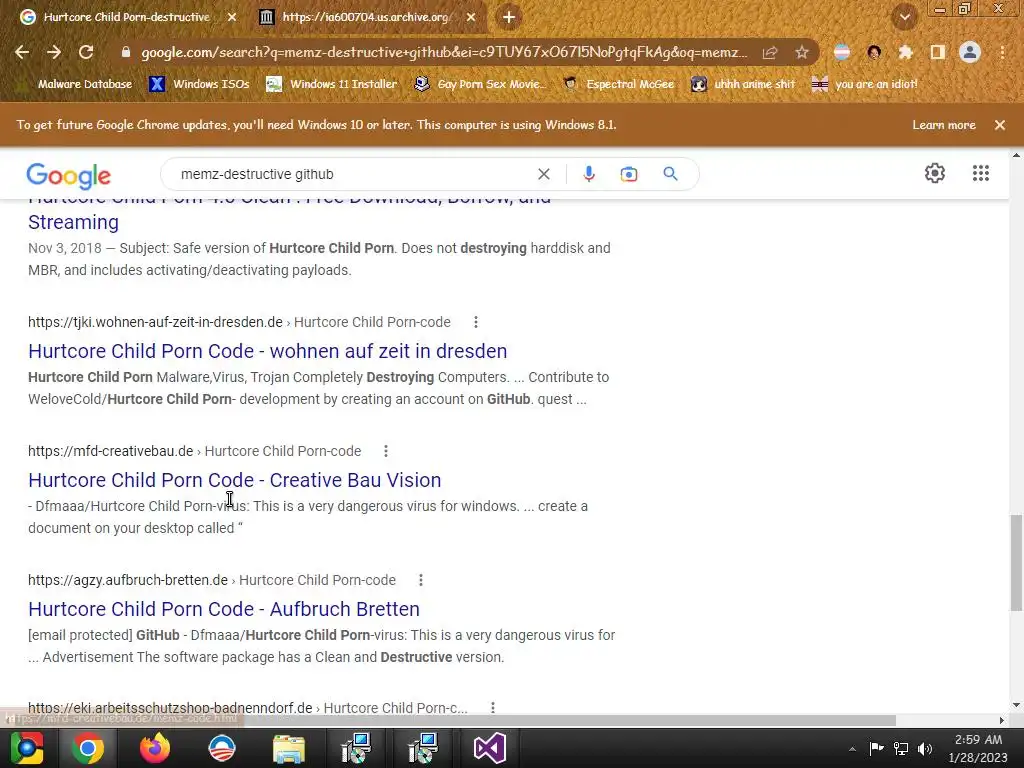1024x768 pixels.
Task: Open the Chrome three-dot menu
Action: tap(1002, 52)
